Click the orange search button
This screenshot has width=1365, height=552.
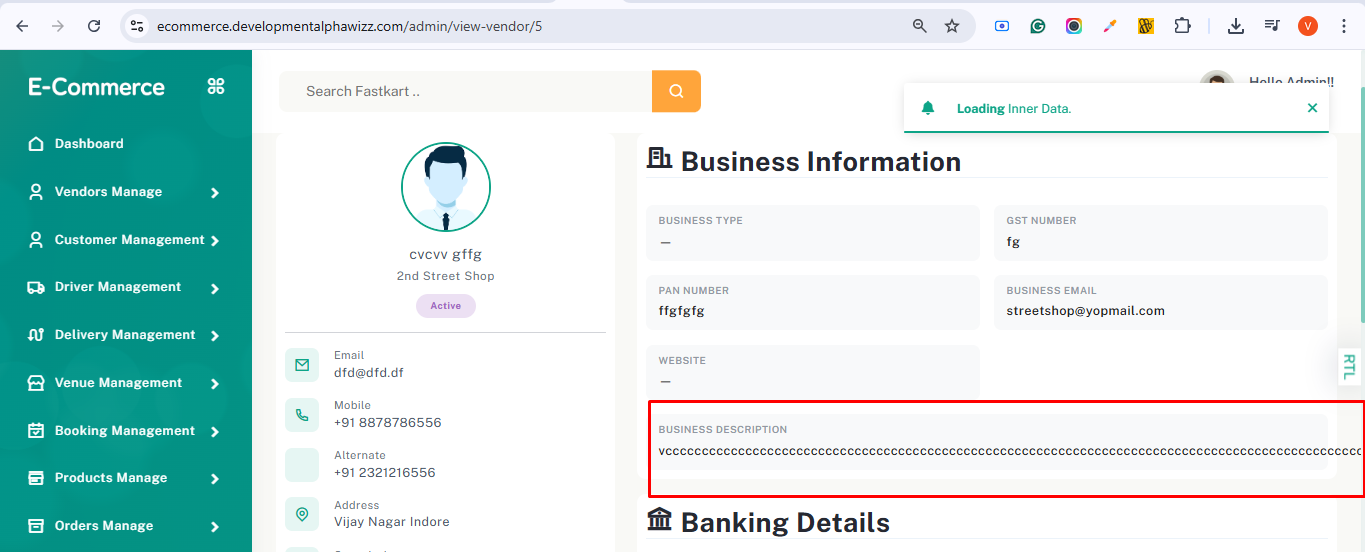(x=676, y=91)
